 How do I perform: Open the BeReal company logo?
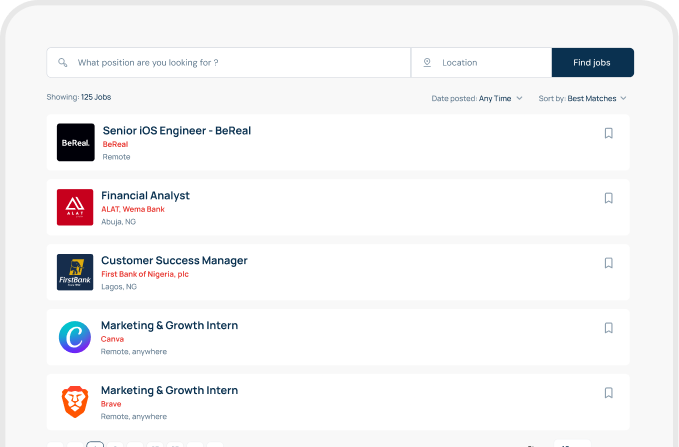(76, 142)
